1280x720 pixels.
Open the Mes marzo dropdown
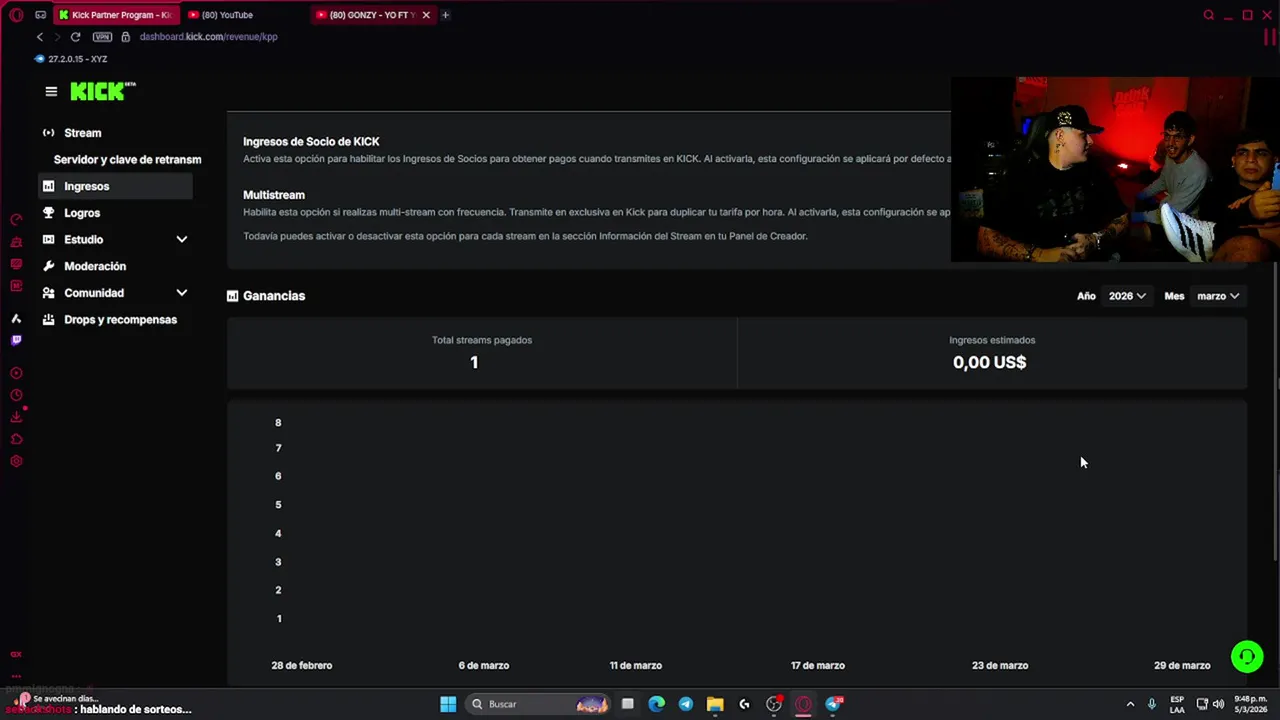coord(1218,296)
